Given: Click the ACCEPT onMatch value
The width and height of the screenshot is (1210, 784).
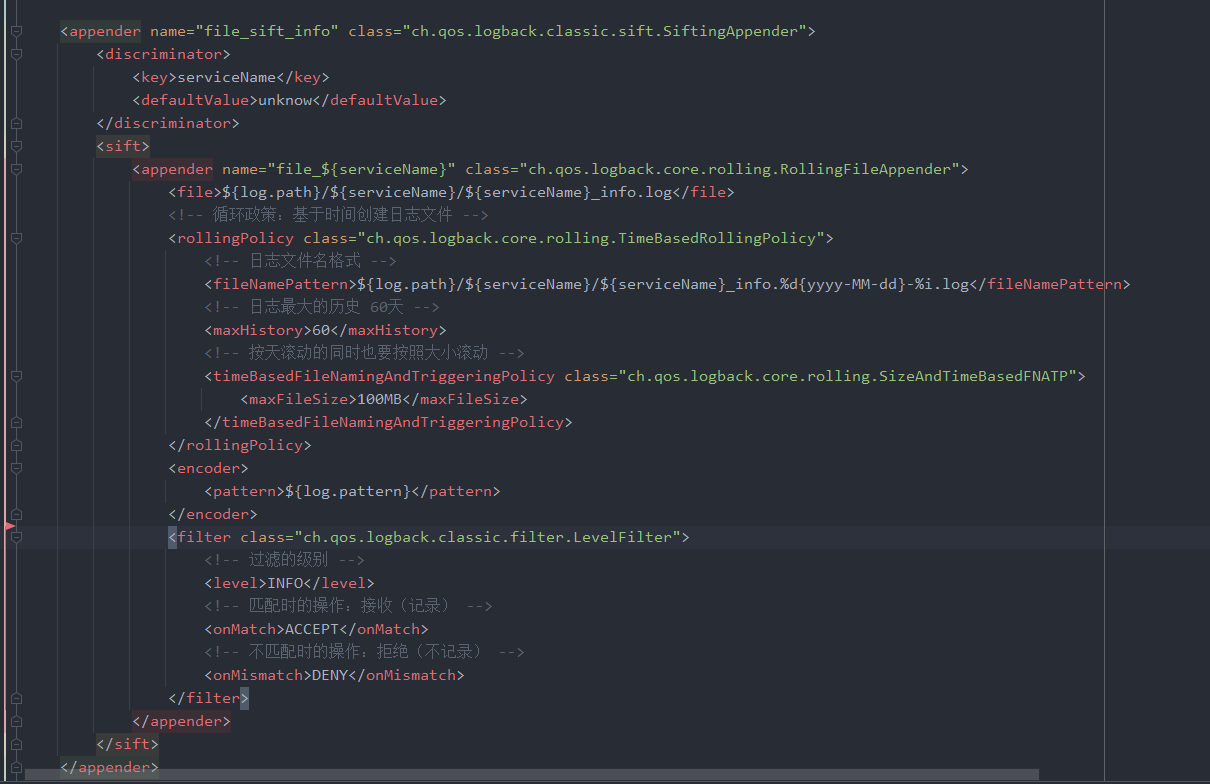Looking at the screenshot, I should tap(312, 629).
